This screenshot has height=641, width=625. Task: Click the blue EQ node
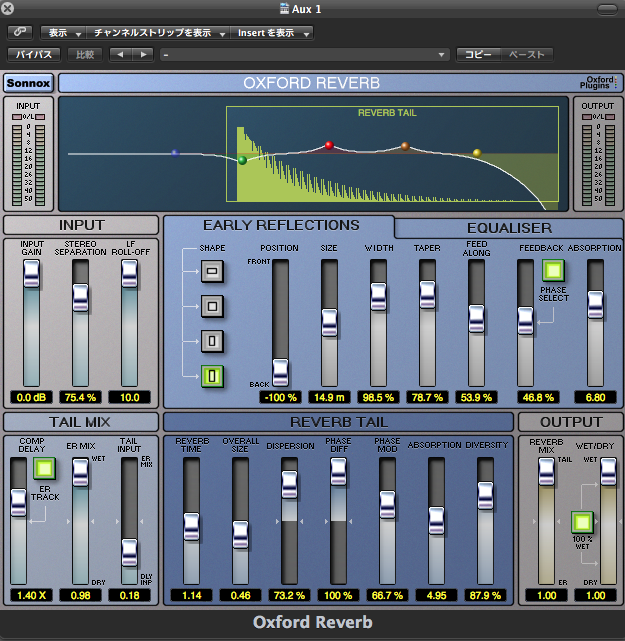point(175,153)
